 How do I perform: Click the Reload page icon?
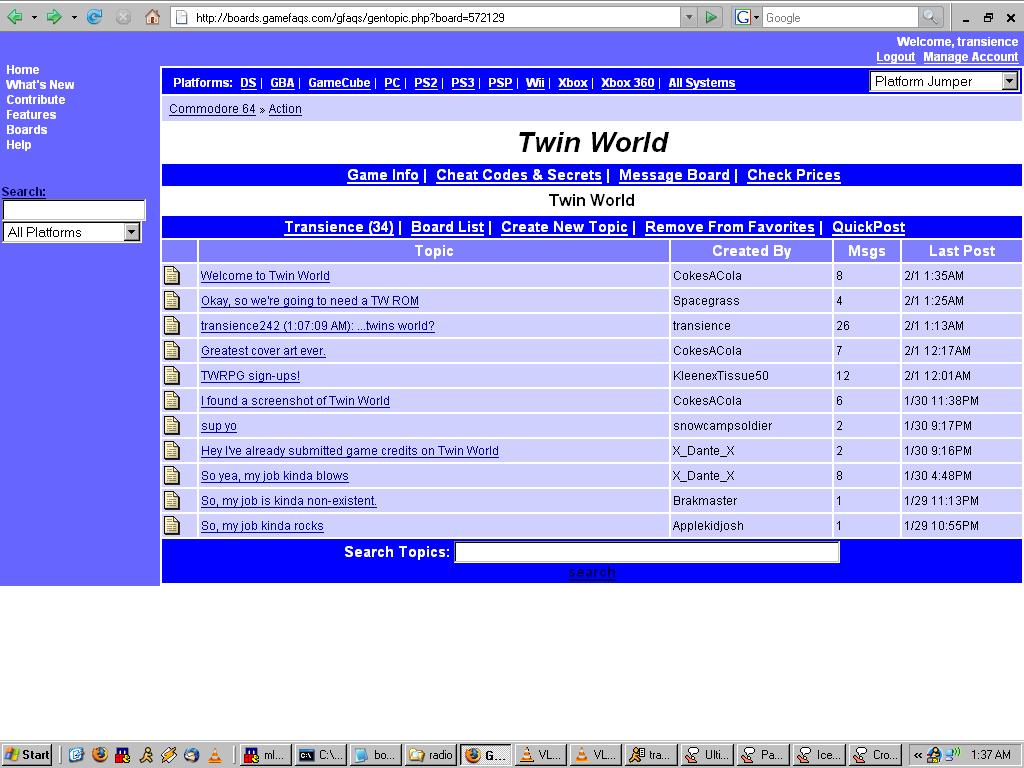click(x=94, y=17)
